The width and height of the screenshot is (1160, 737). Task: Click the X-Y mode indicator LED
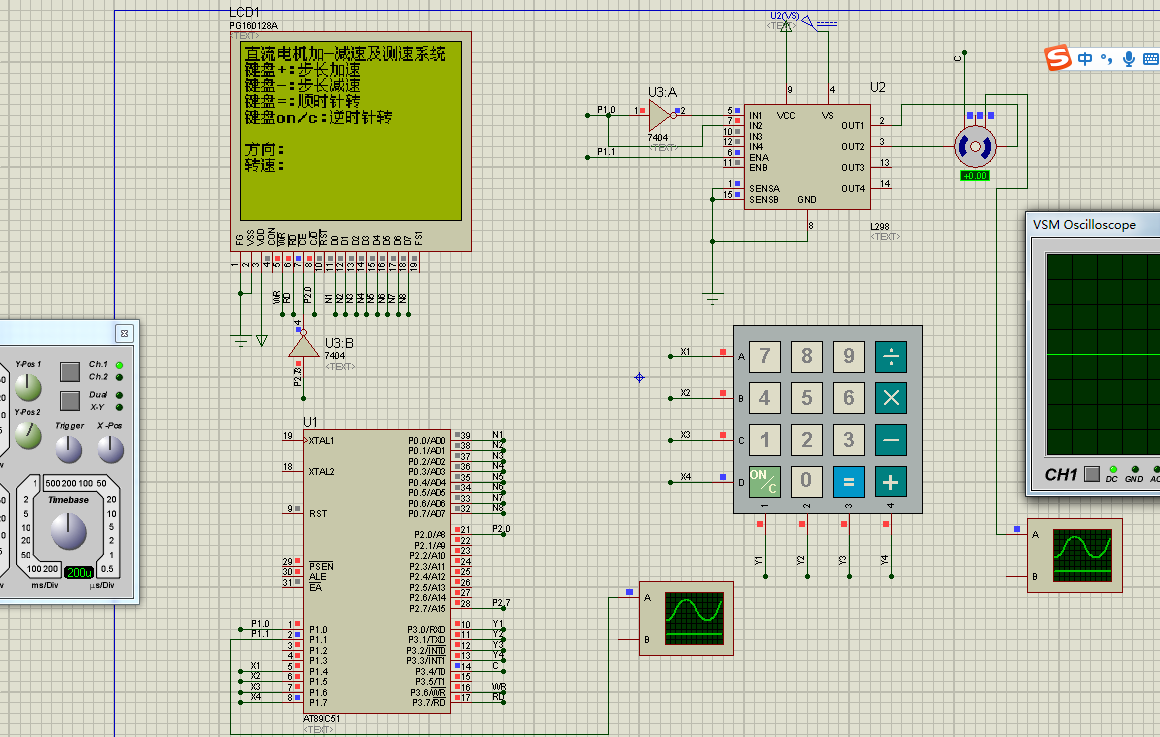119,407
